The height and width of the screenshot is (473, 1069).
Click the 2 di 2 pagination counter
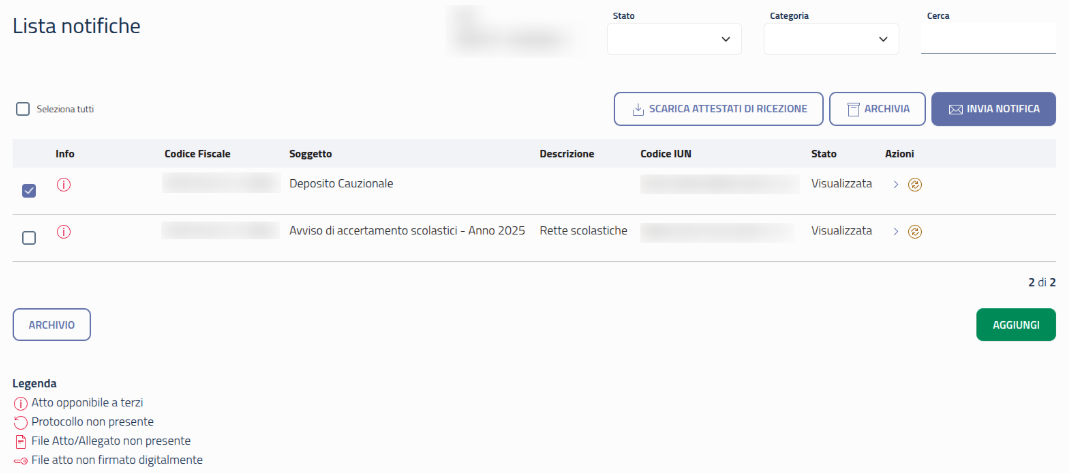1042,282
